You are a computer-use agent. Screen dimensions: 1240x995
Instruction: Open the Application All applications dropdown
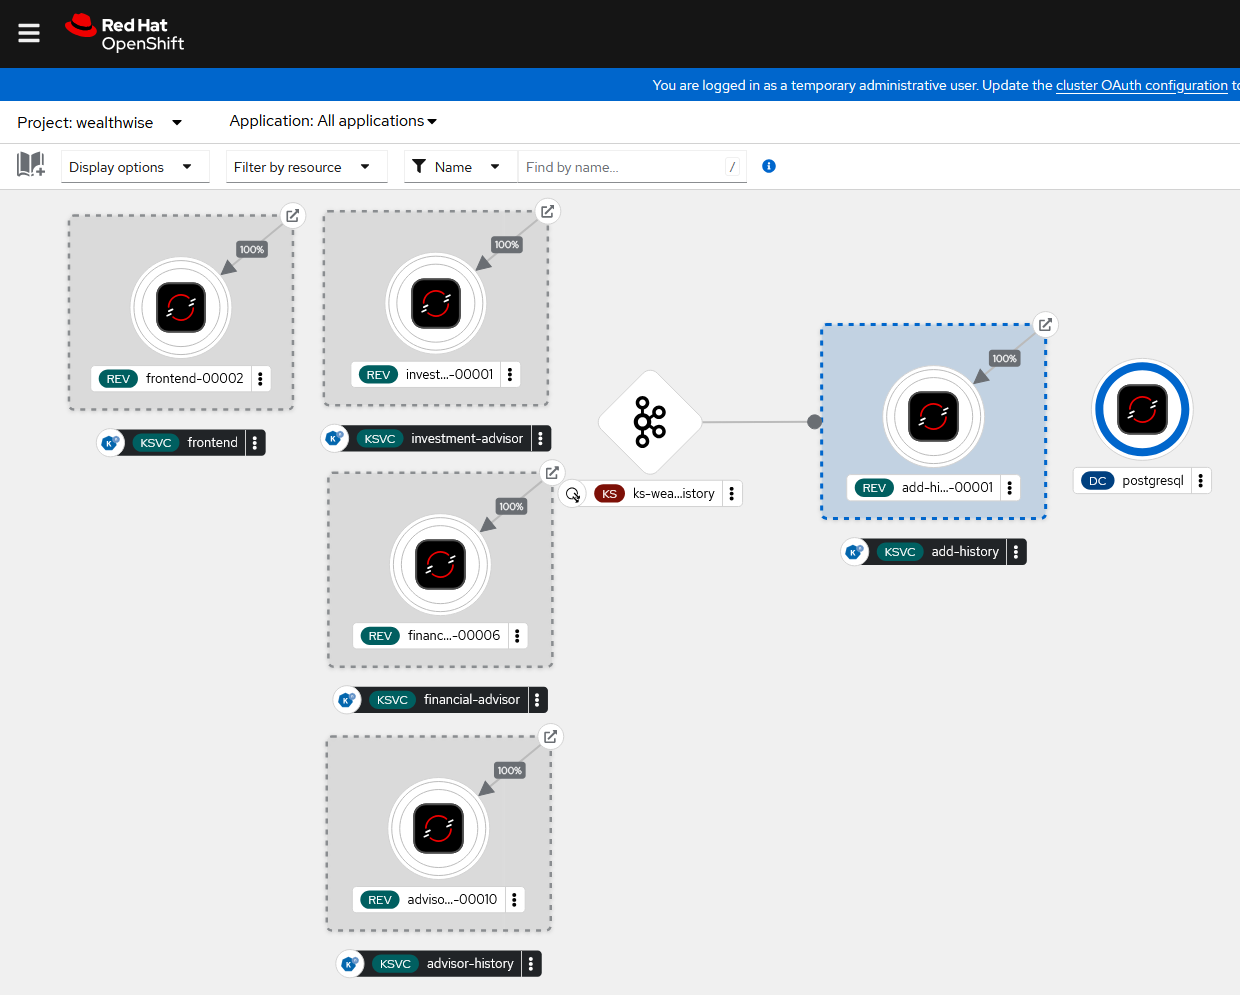(333, 121)
